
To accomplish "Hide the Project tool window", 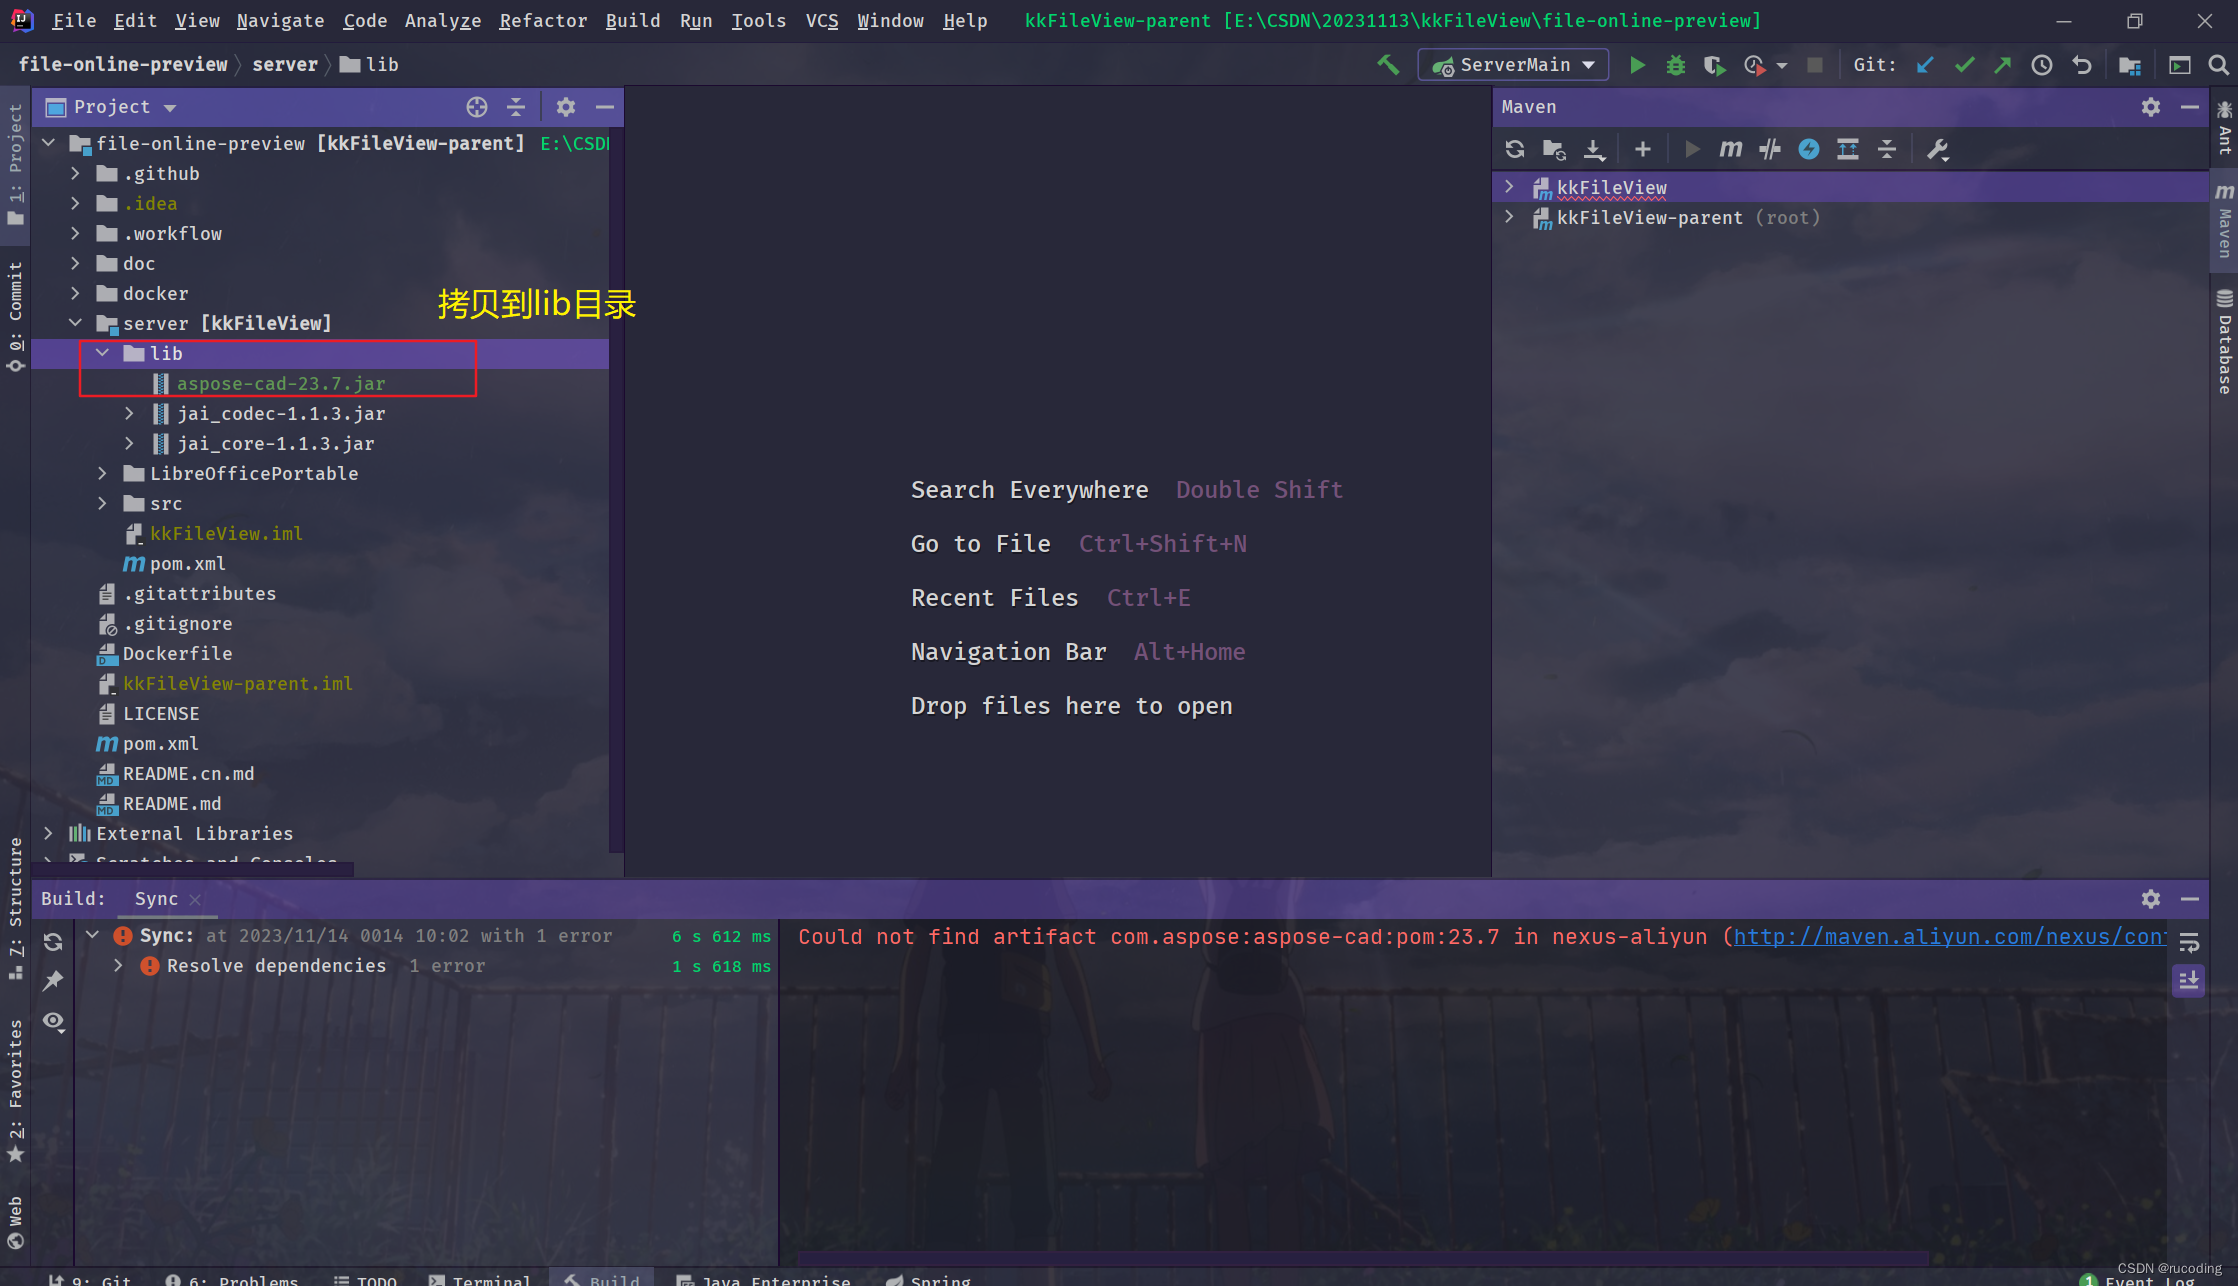I will click(x=605, y=107).
